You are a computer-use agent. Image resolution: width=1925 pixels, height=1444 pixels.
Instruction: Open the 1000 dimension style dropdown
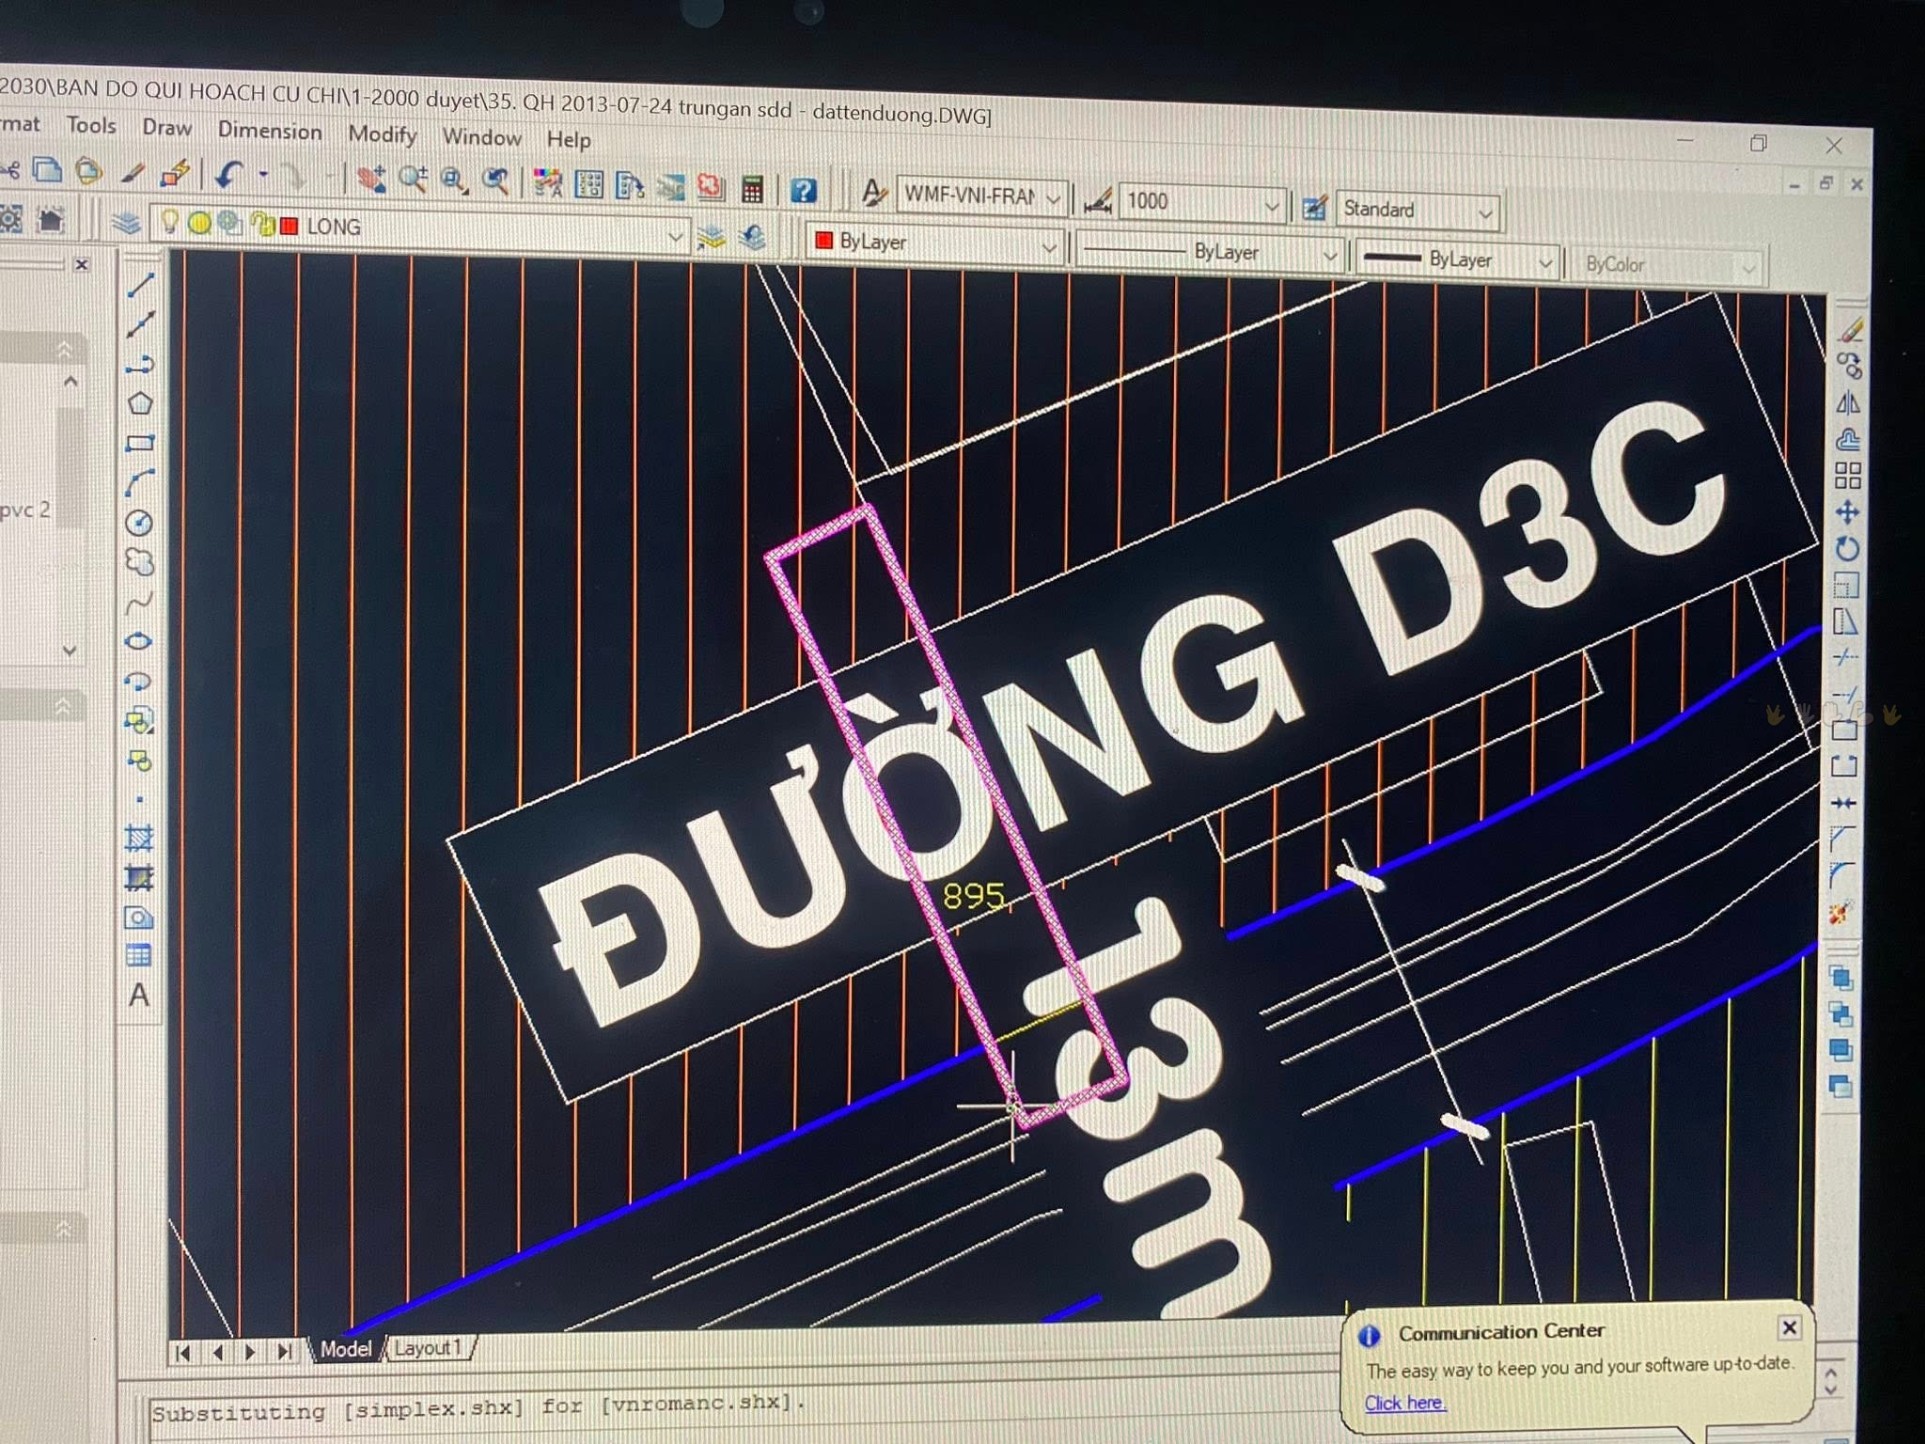point(1271,207)
